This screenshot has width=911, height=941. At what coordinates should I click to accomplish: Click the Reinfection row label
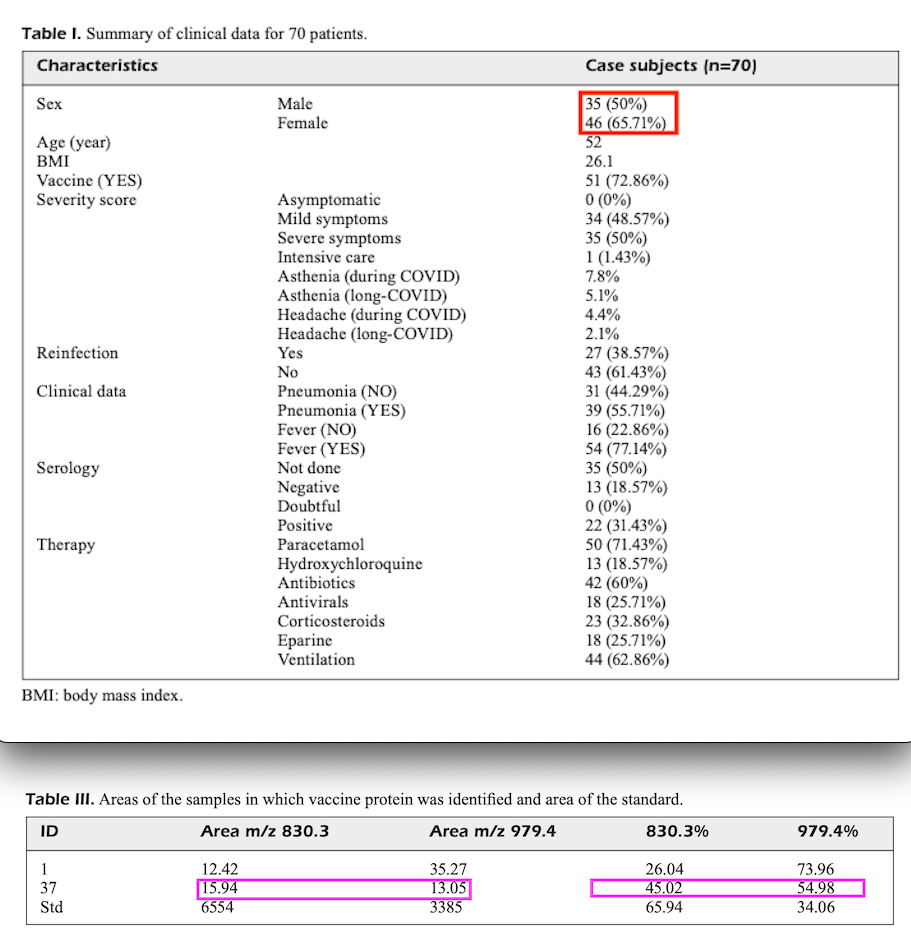[77, 353]
